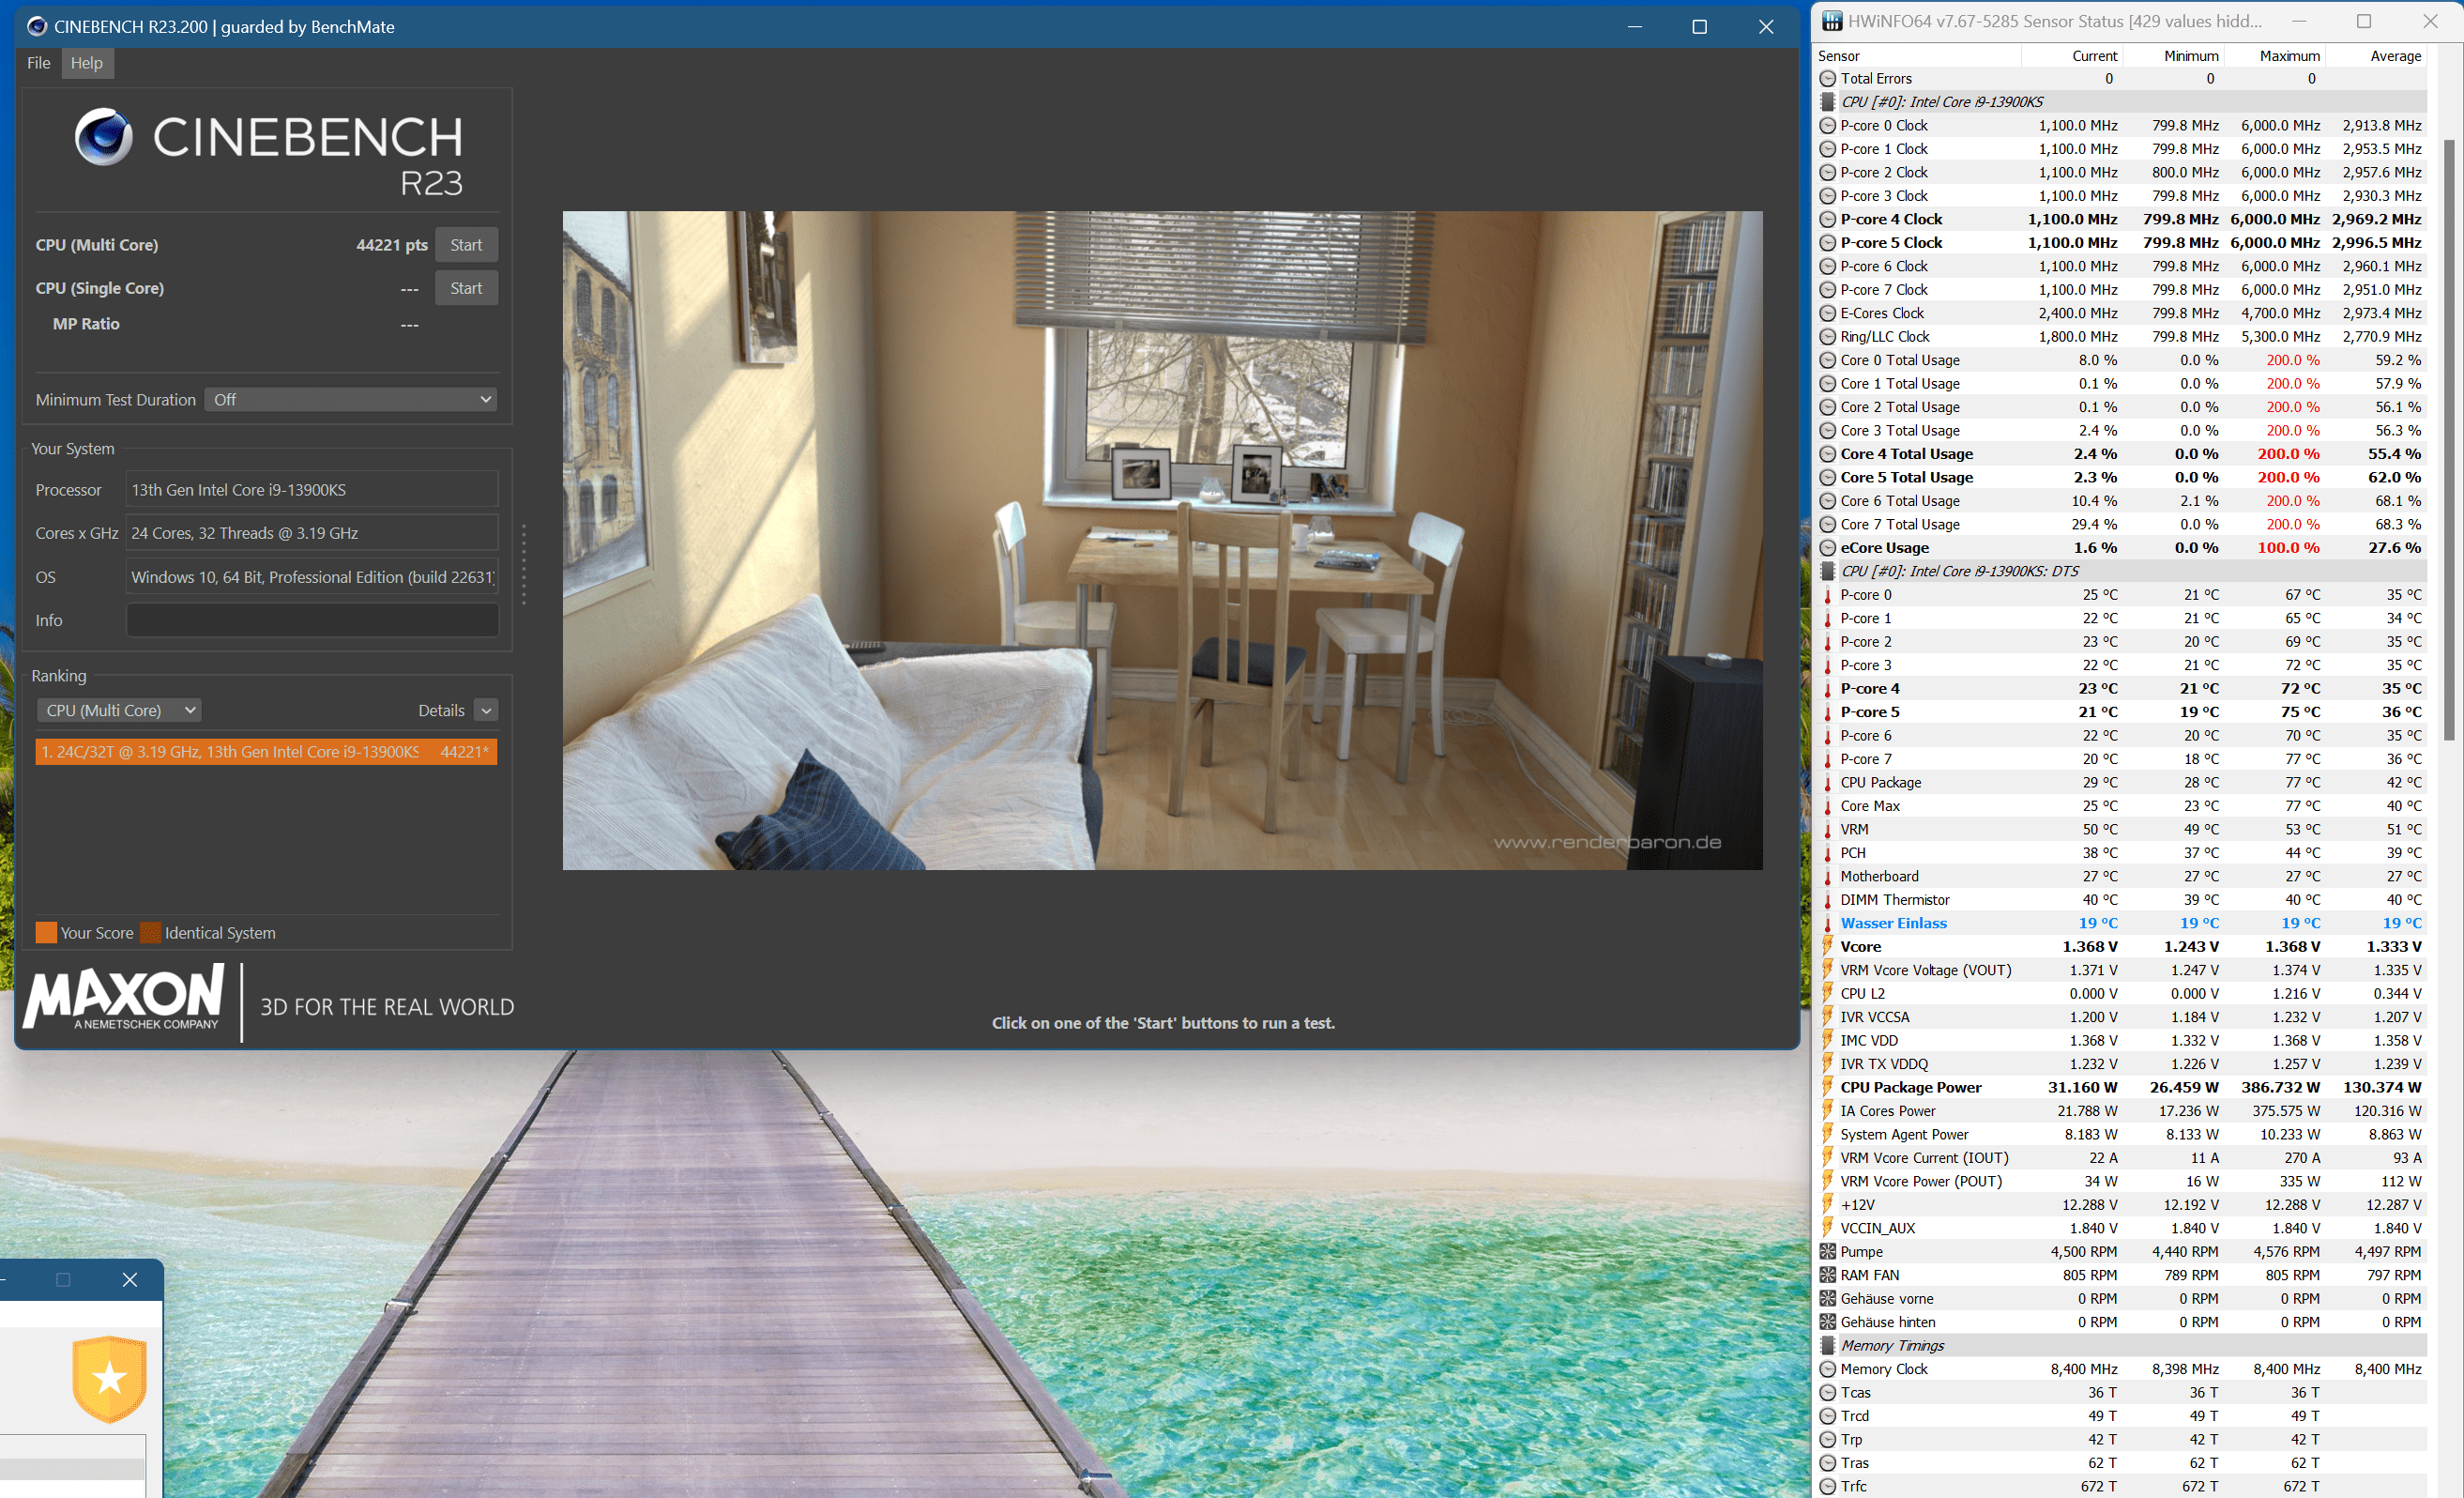
Task: Select the VCCIN_AUX voltage row
Action: pyautogui.click(x=2121, y=1228)
